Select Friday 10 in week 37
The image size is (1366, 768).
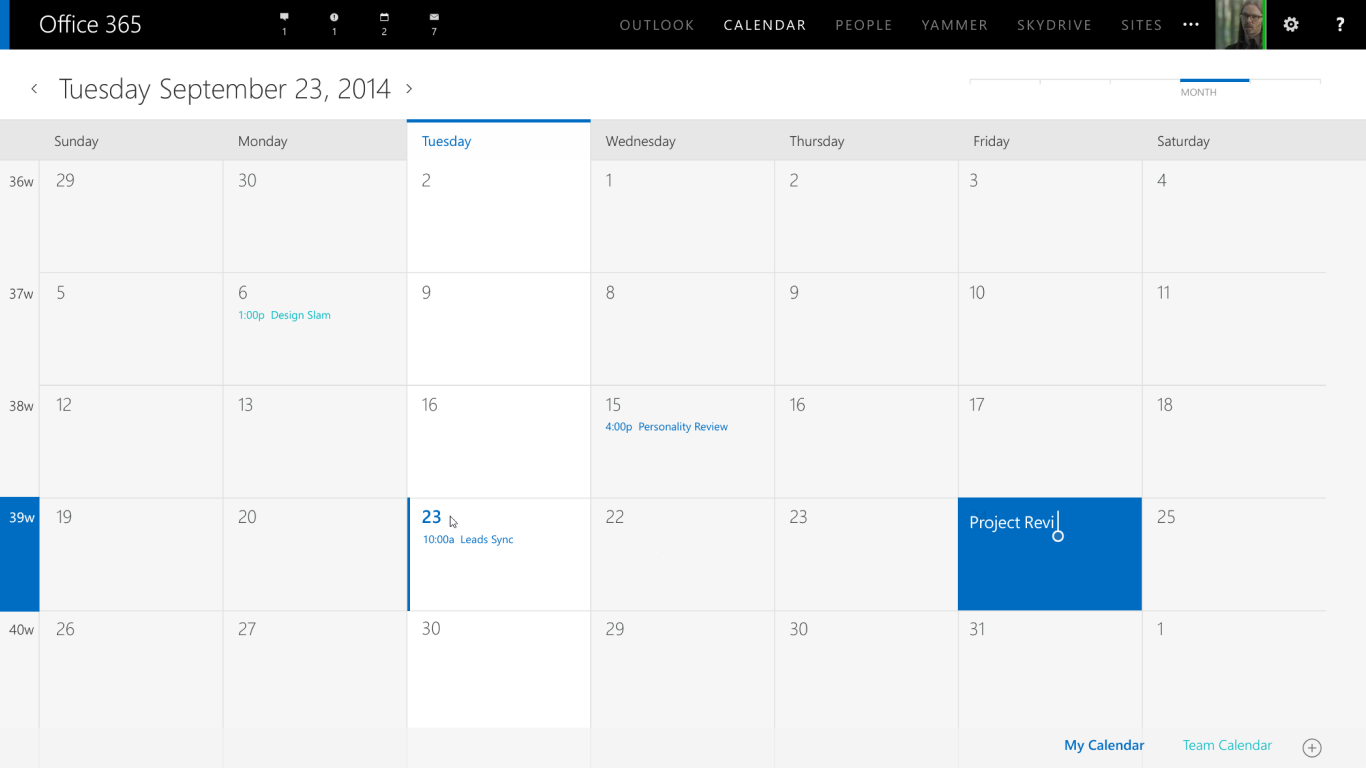(x=1050, y=329)
